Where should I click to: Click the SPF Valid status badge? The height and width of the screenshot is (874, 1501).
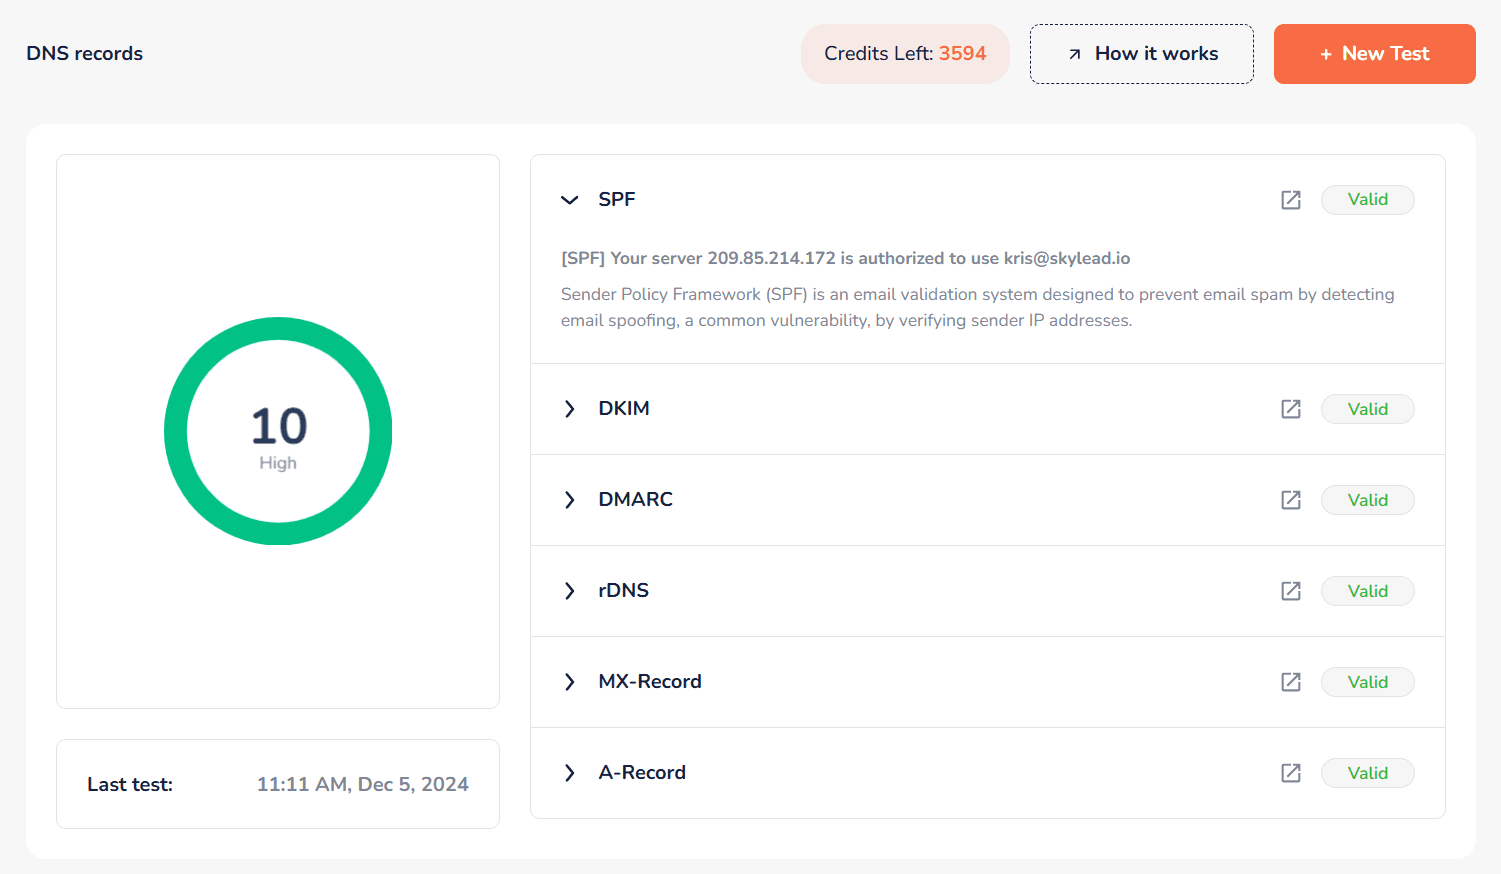[1368, 200]
